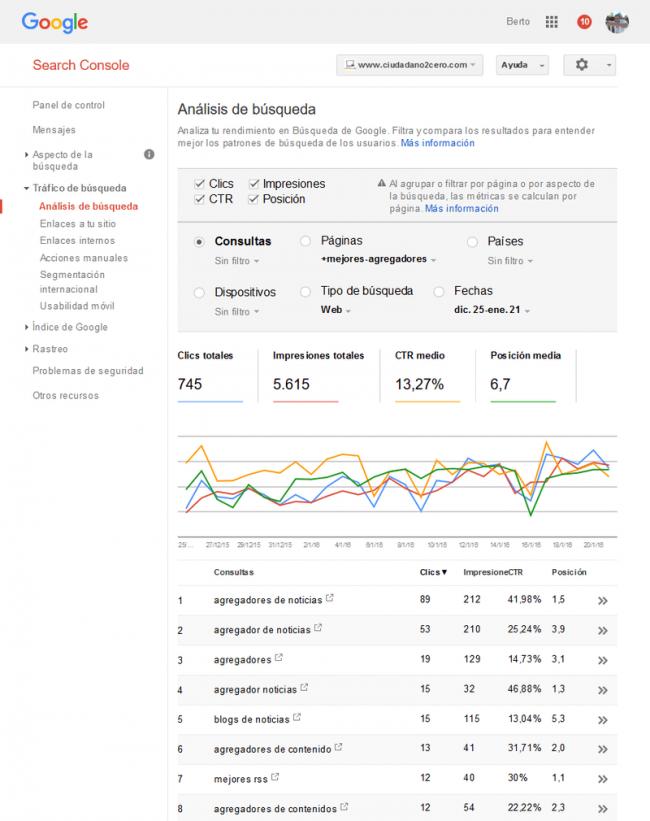Click the warning triangle icon in metrics notice
This screenshot has width=650, height=821.
point(382,183)
